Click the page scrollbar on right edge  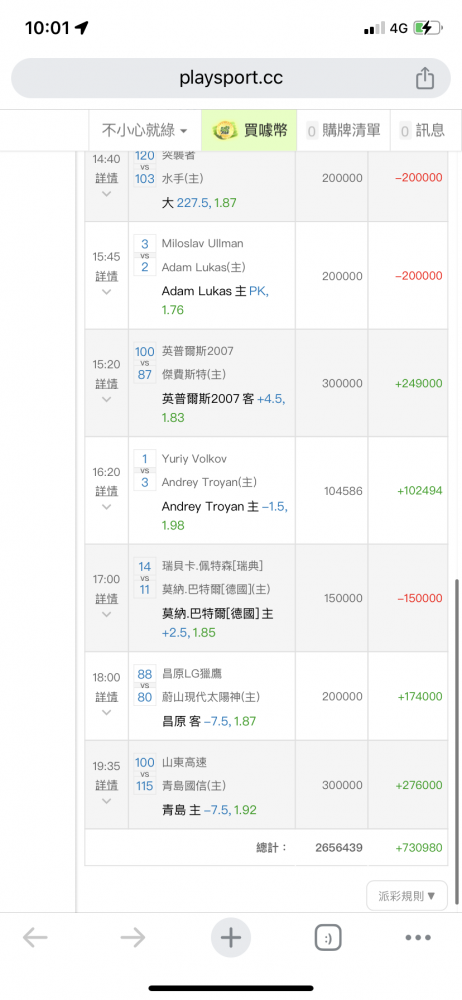pyautogui.click(x=457, y=742)
